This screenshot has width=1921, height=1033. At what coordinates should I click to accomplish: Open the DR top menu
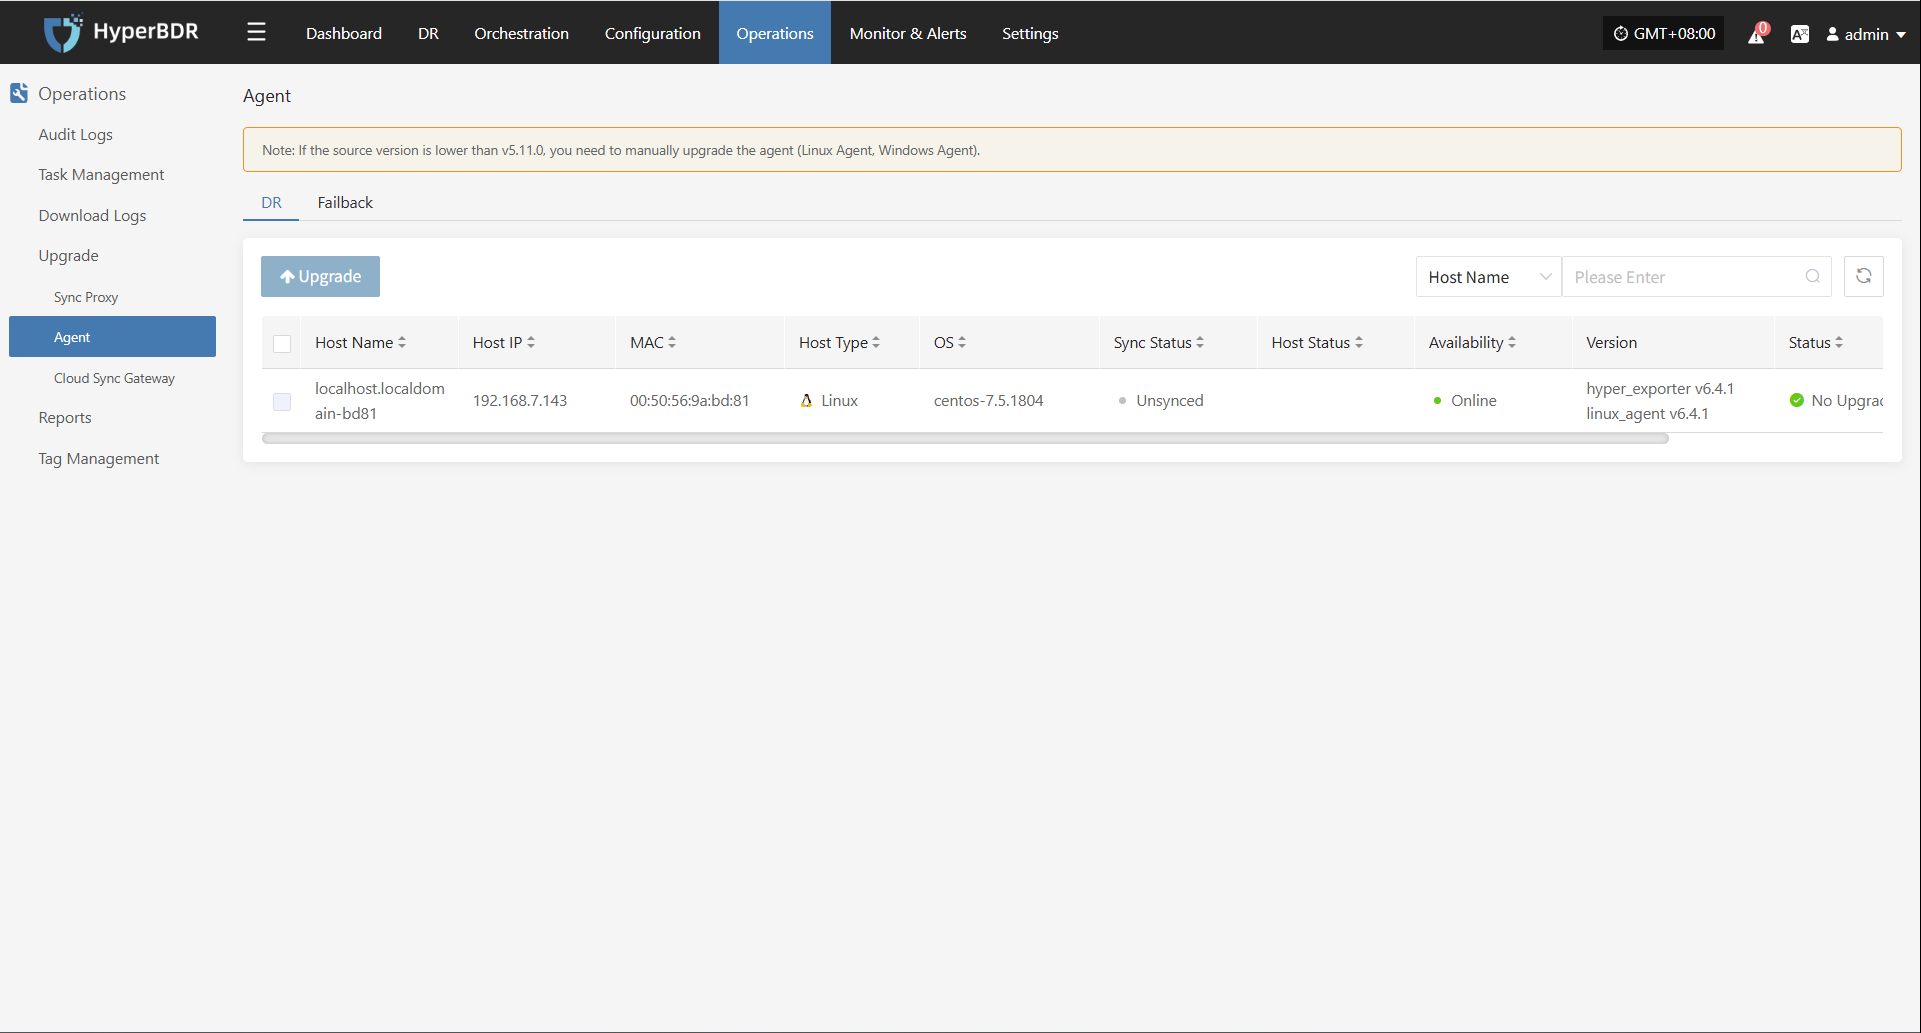tap(428, 33)
